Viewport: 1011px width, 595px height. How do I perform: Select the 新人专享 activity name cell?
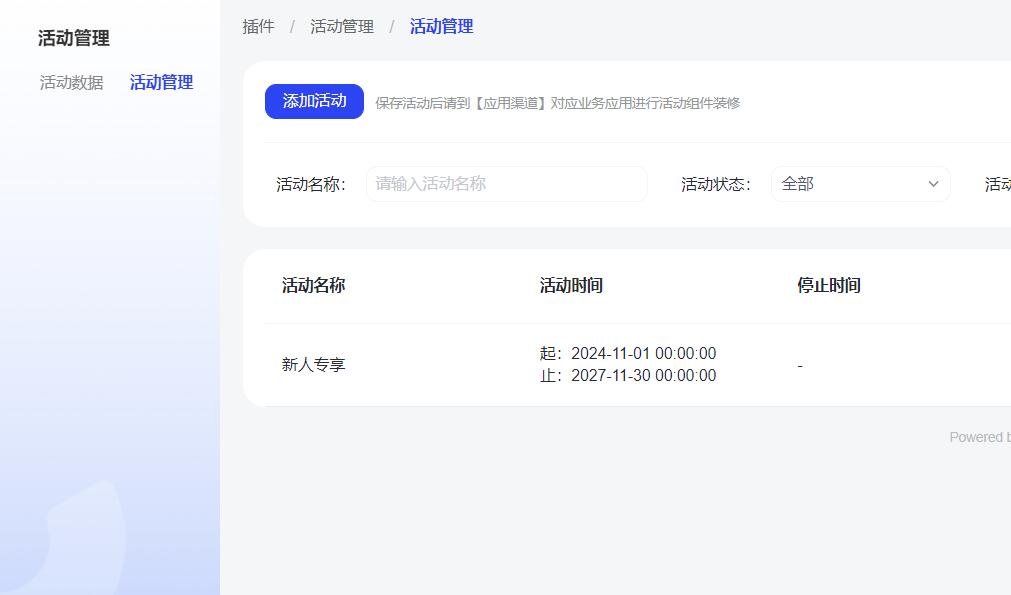coord(313,365)
